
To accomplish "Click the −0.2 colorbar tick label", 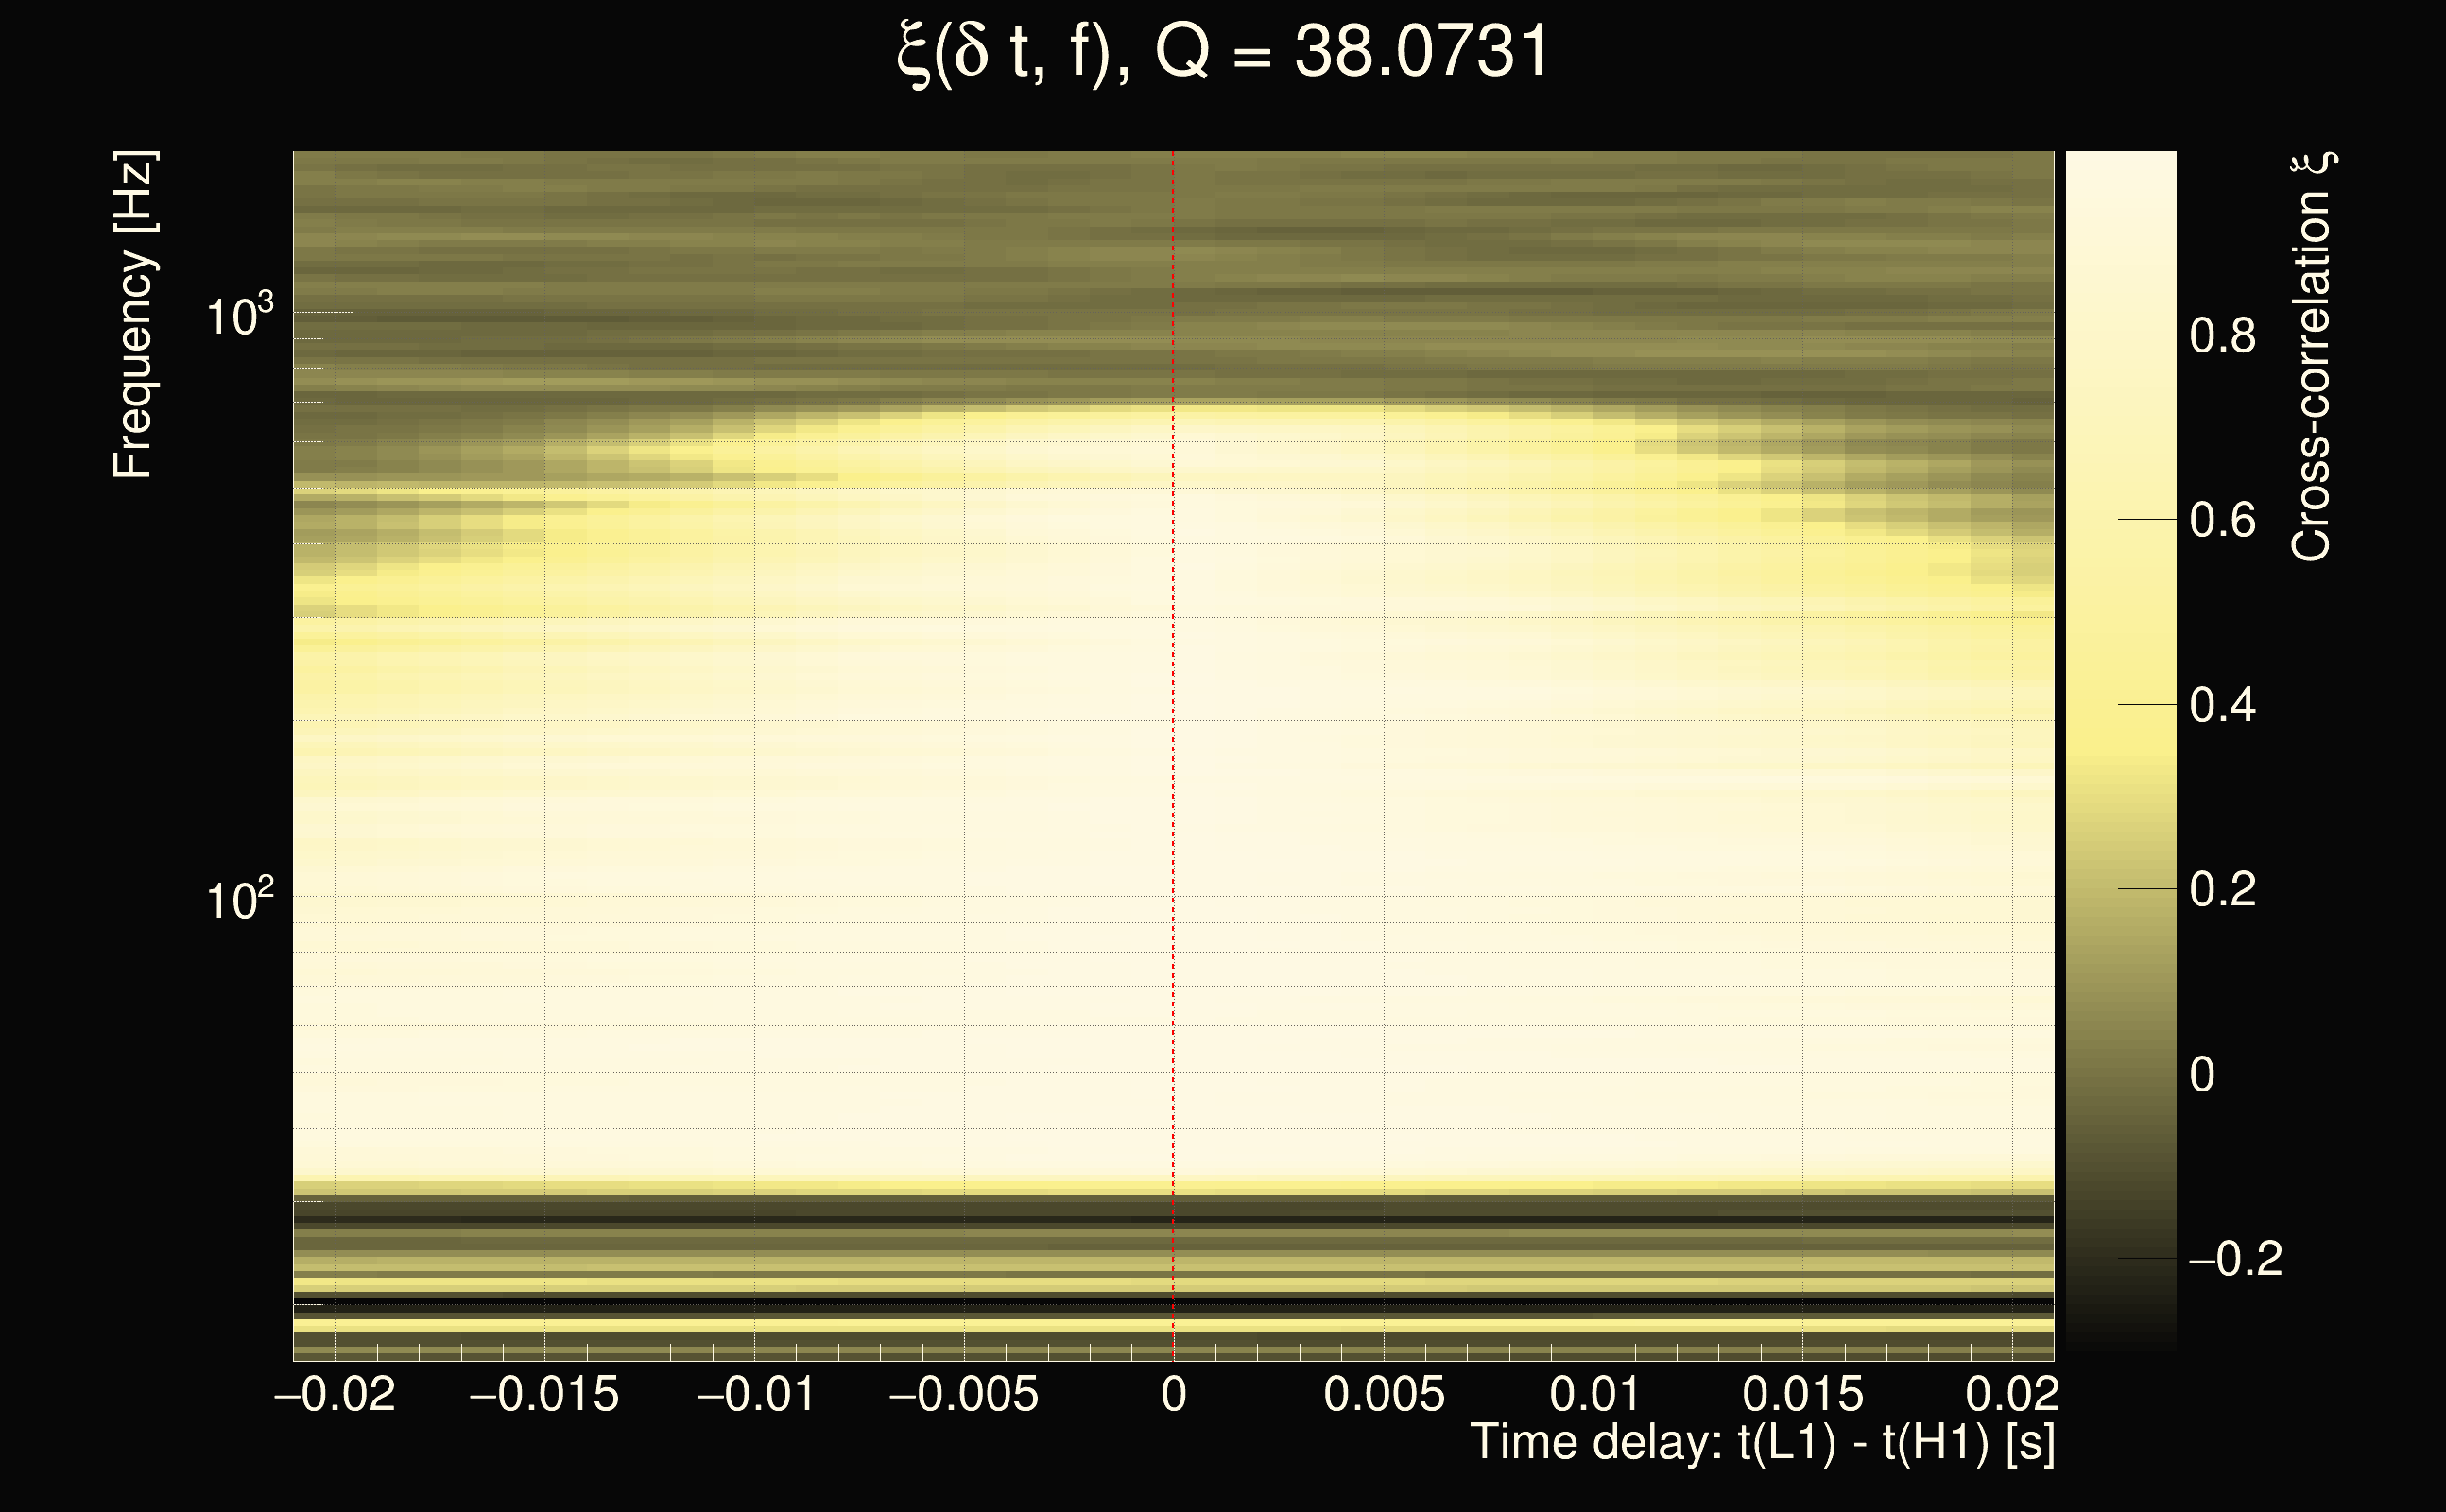I will [x=2234, y=1259].
